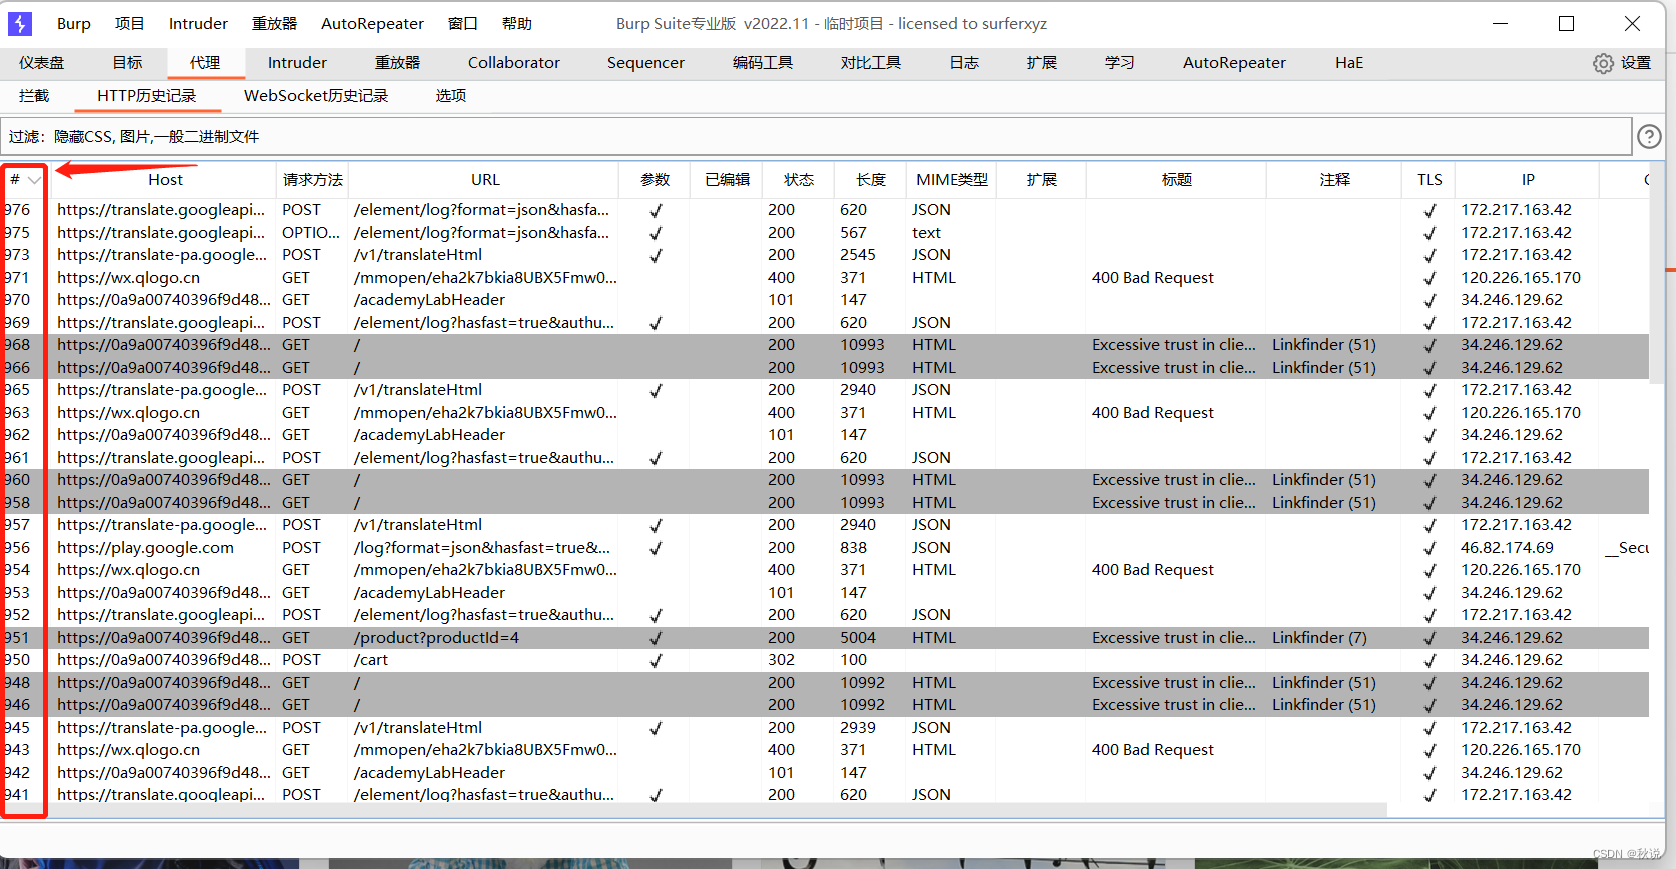Switch to the 拦截 sub-tab
This screenshot has width=1676, height=869.
pos(34,95)
